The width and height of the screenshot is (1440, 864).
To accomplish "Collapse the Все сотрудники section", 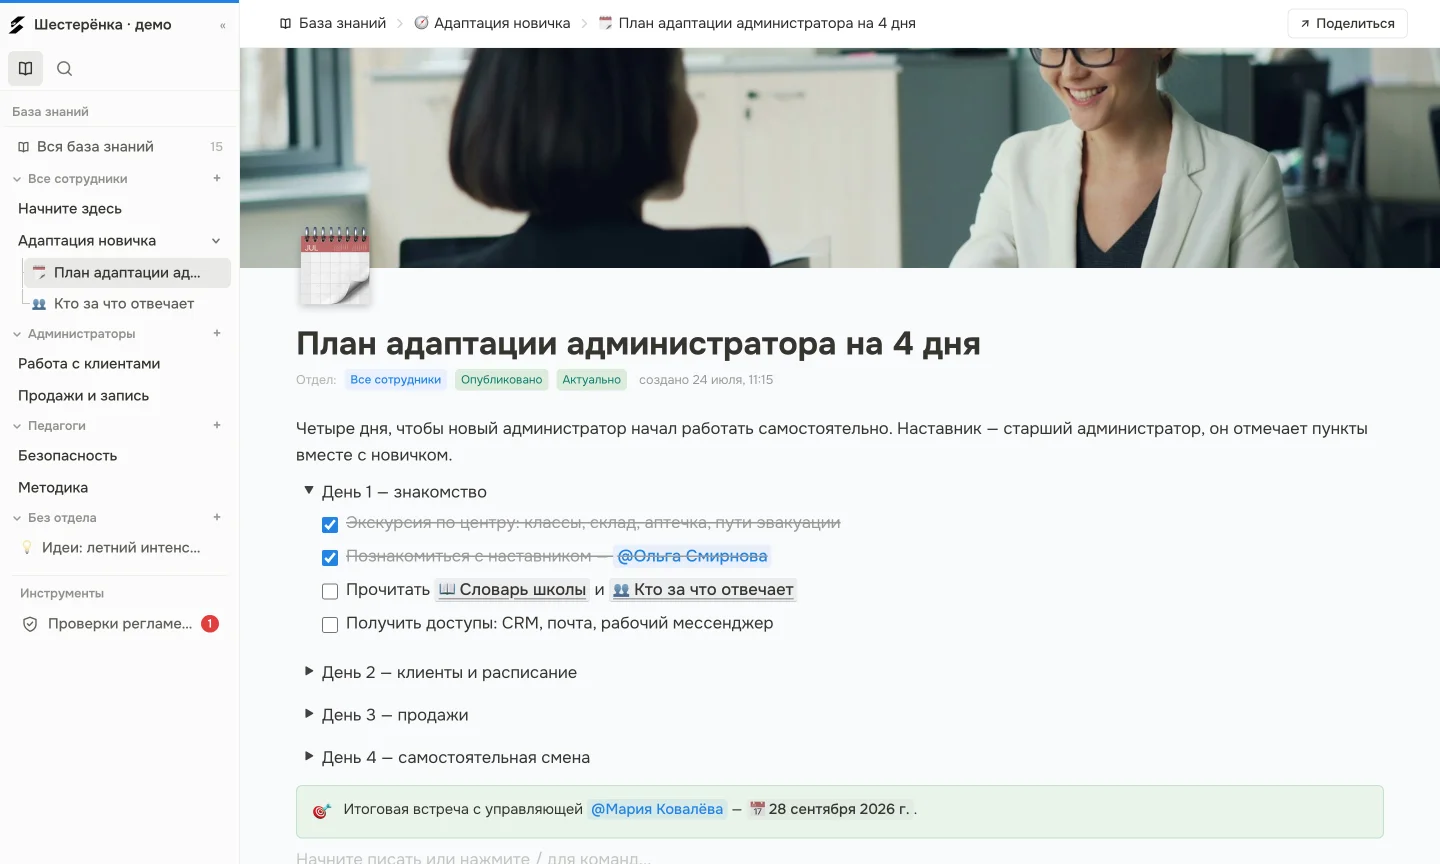I will tap(17, 179).
